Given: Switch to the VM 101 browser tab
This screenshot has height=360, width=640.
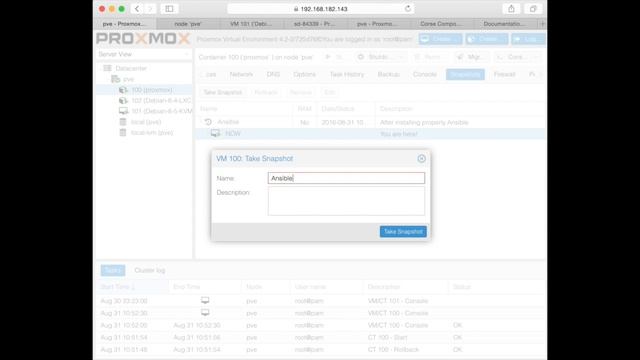Looking at the screenshot, I should pos(251,24).
